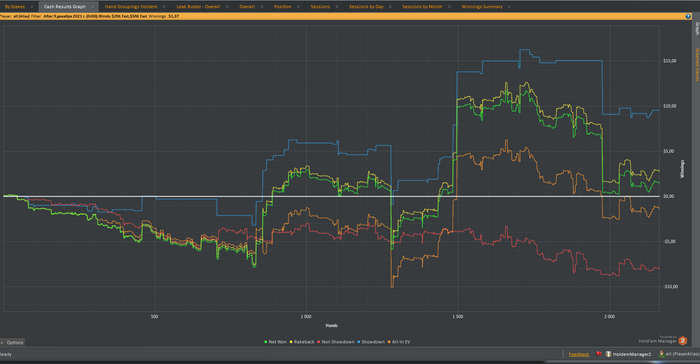The image size is (700, 364).
Task: Select the Cash Results Graph tab
Action: pos(65,7)
